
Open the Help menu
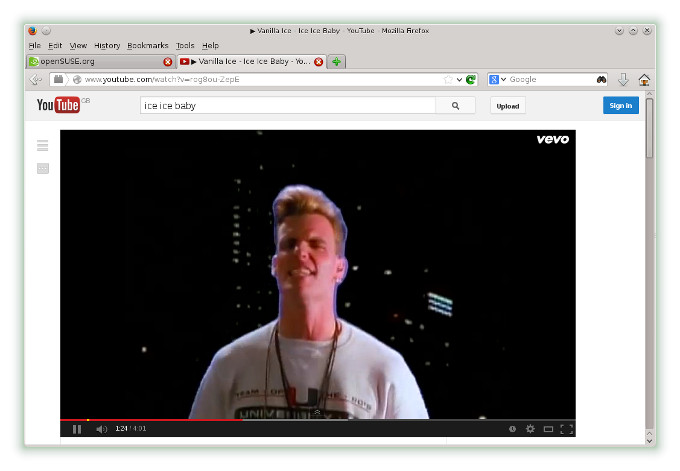point(210,46)
